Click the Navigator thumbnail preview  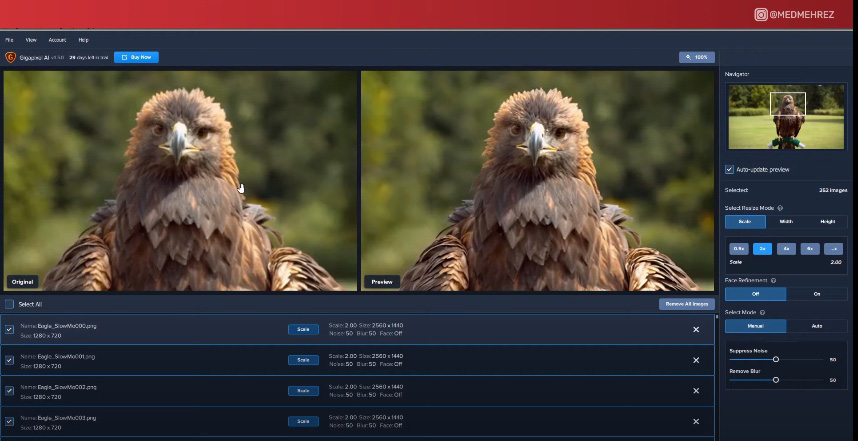786,116
